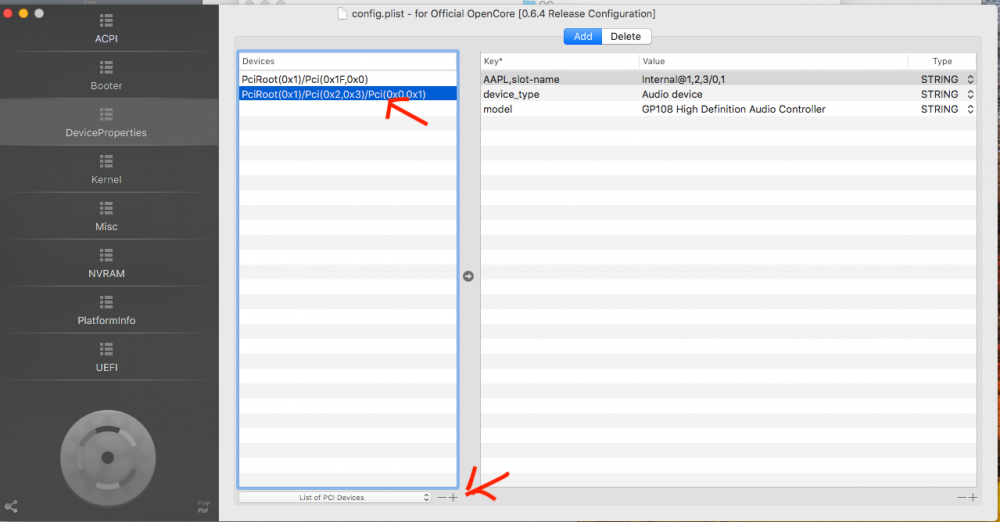Switch to the NVRAM sidebar section
The image size is (1000, 522).
click(107, 264)
